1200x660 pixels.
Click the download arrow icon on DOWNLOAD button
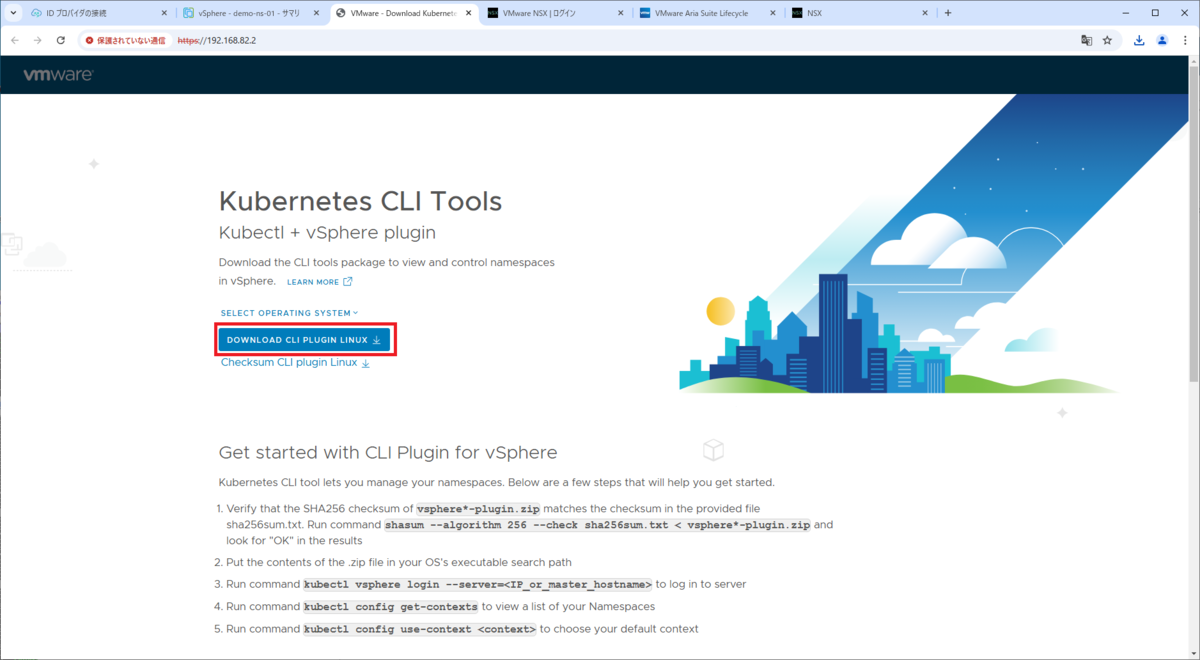coord(377,340)
